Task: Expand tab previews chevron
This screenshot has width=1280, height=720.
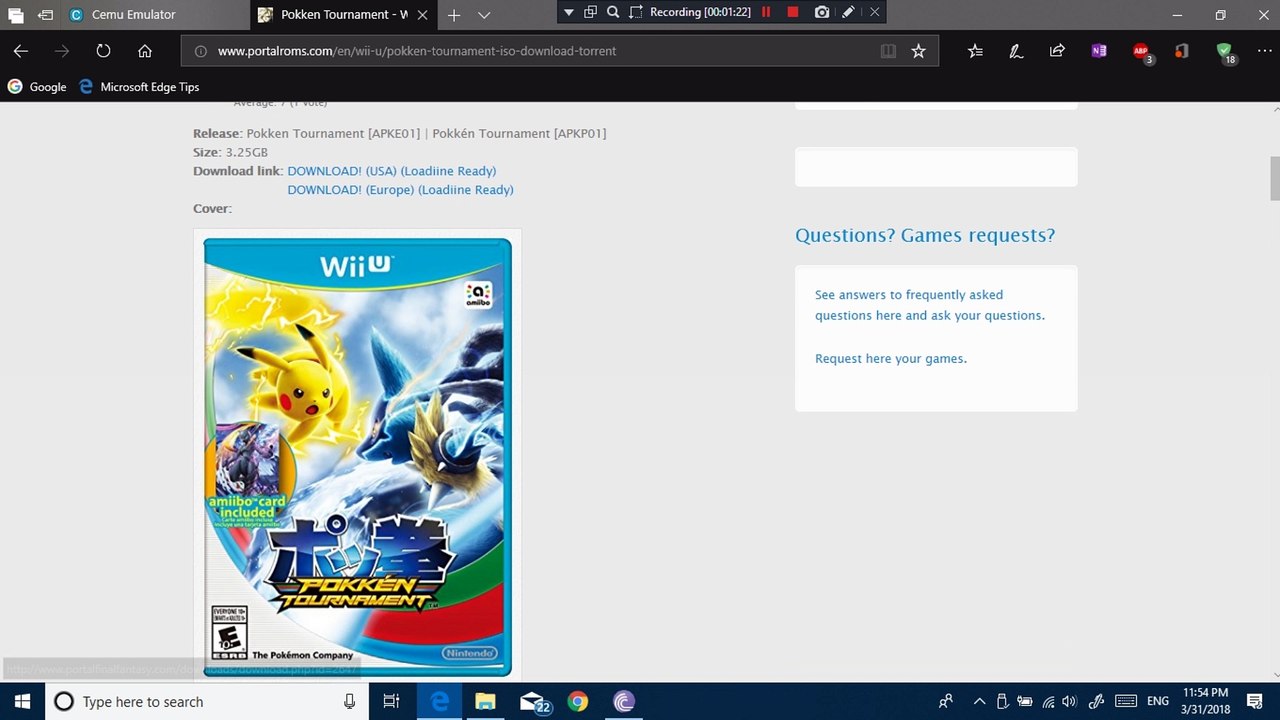Action: [x=484, y=15]
